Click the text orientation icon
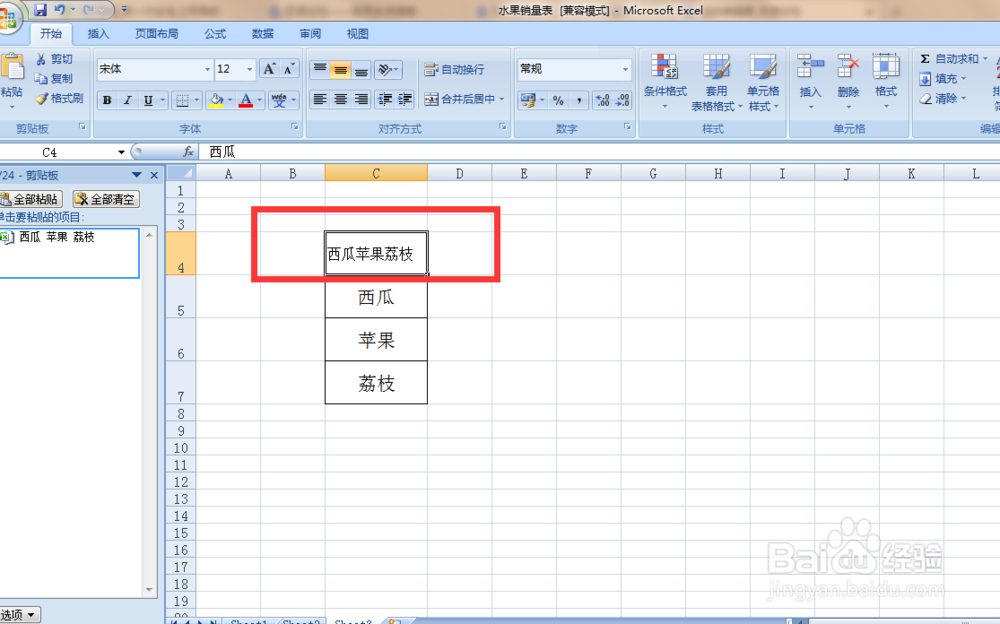 [385, 69]
